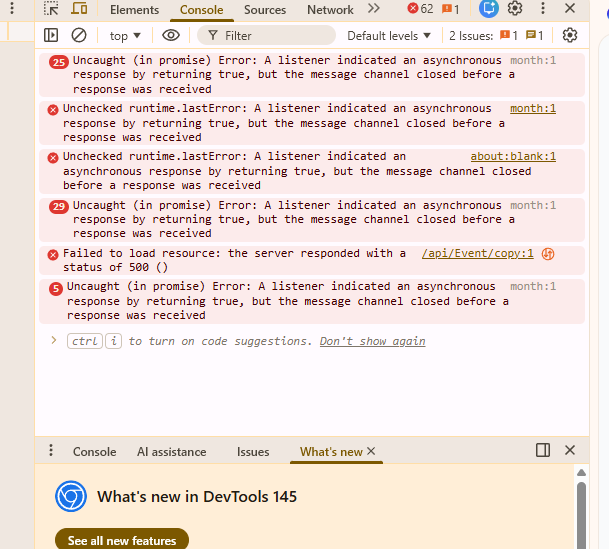Viewport: 609px width, 549px height.
Task: Toggle the console sidebar icon
Action: point(51,35)
